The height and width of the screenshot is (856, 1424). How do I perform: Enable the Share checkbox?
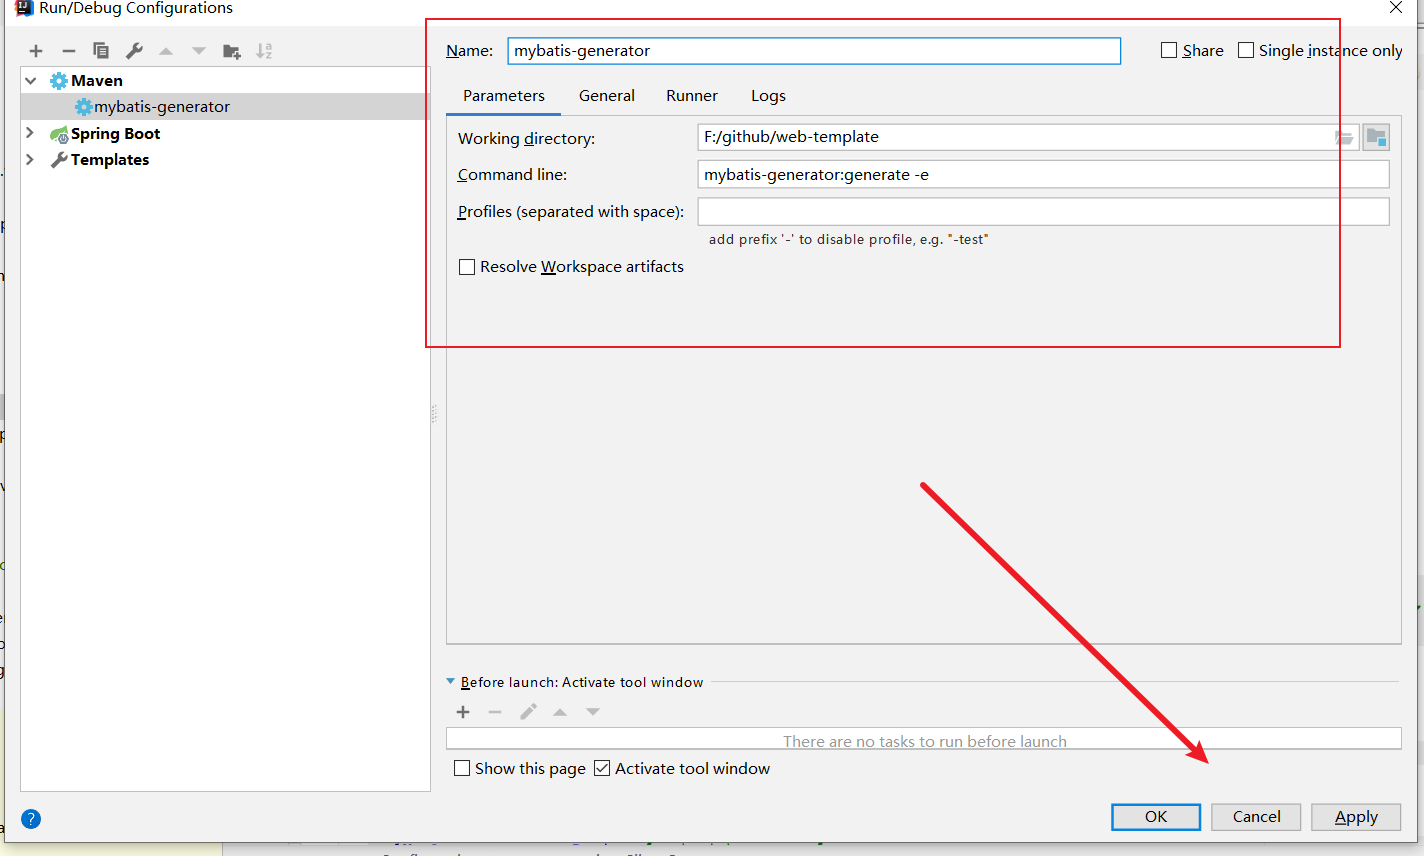[x=1169, y=51]
